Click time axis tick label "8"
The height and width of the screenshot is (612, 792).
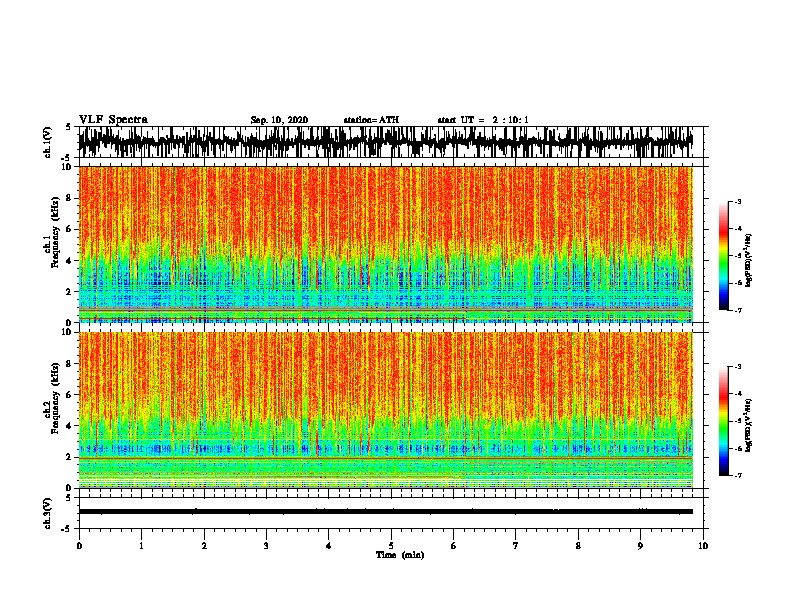578,546
